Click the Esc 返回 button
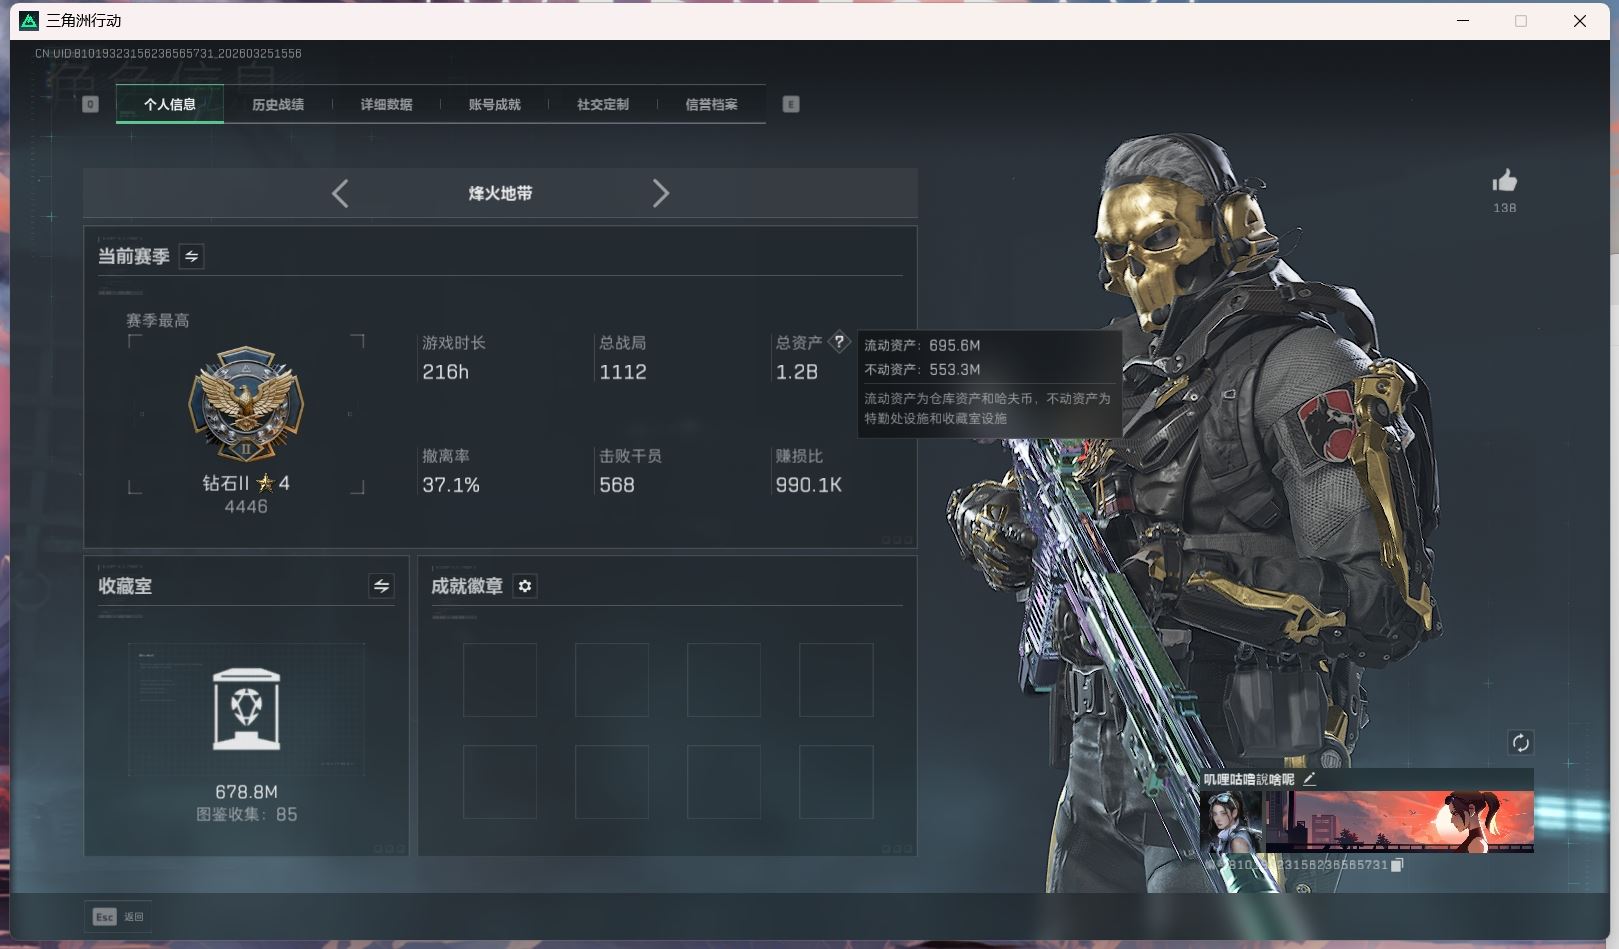 118,916
